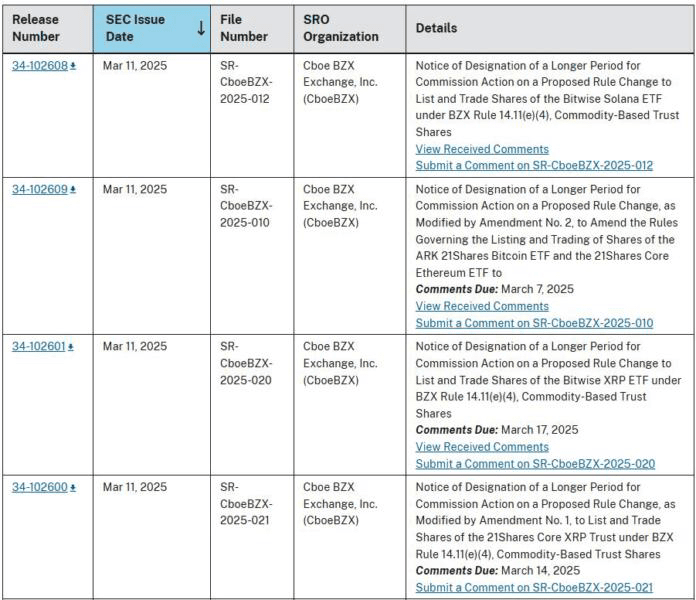This screenshot has height=600, width=696.
Task: Submit a Comment on SR-CboeBZX-2025-010
Action: point(534,323)
